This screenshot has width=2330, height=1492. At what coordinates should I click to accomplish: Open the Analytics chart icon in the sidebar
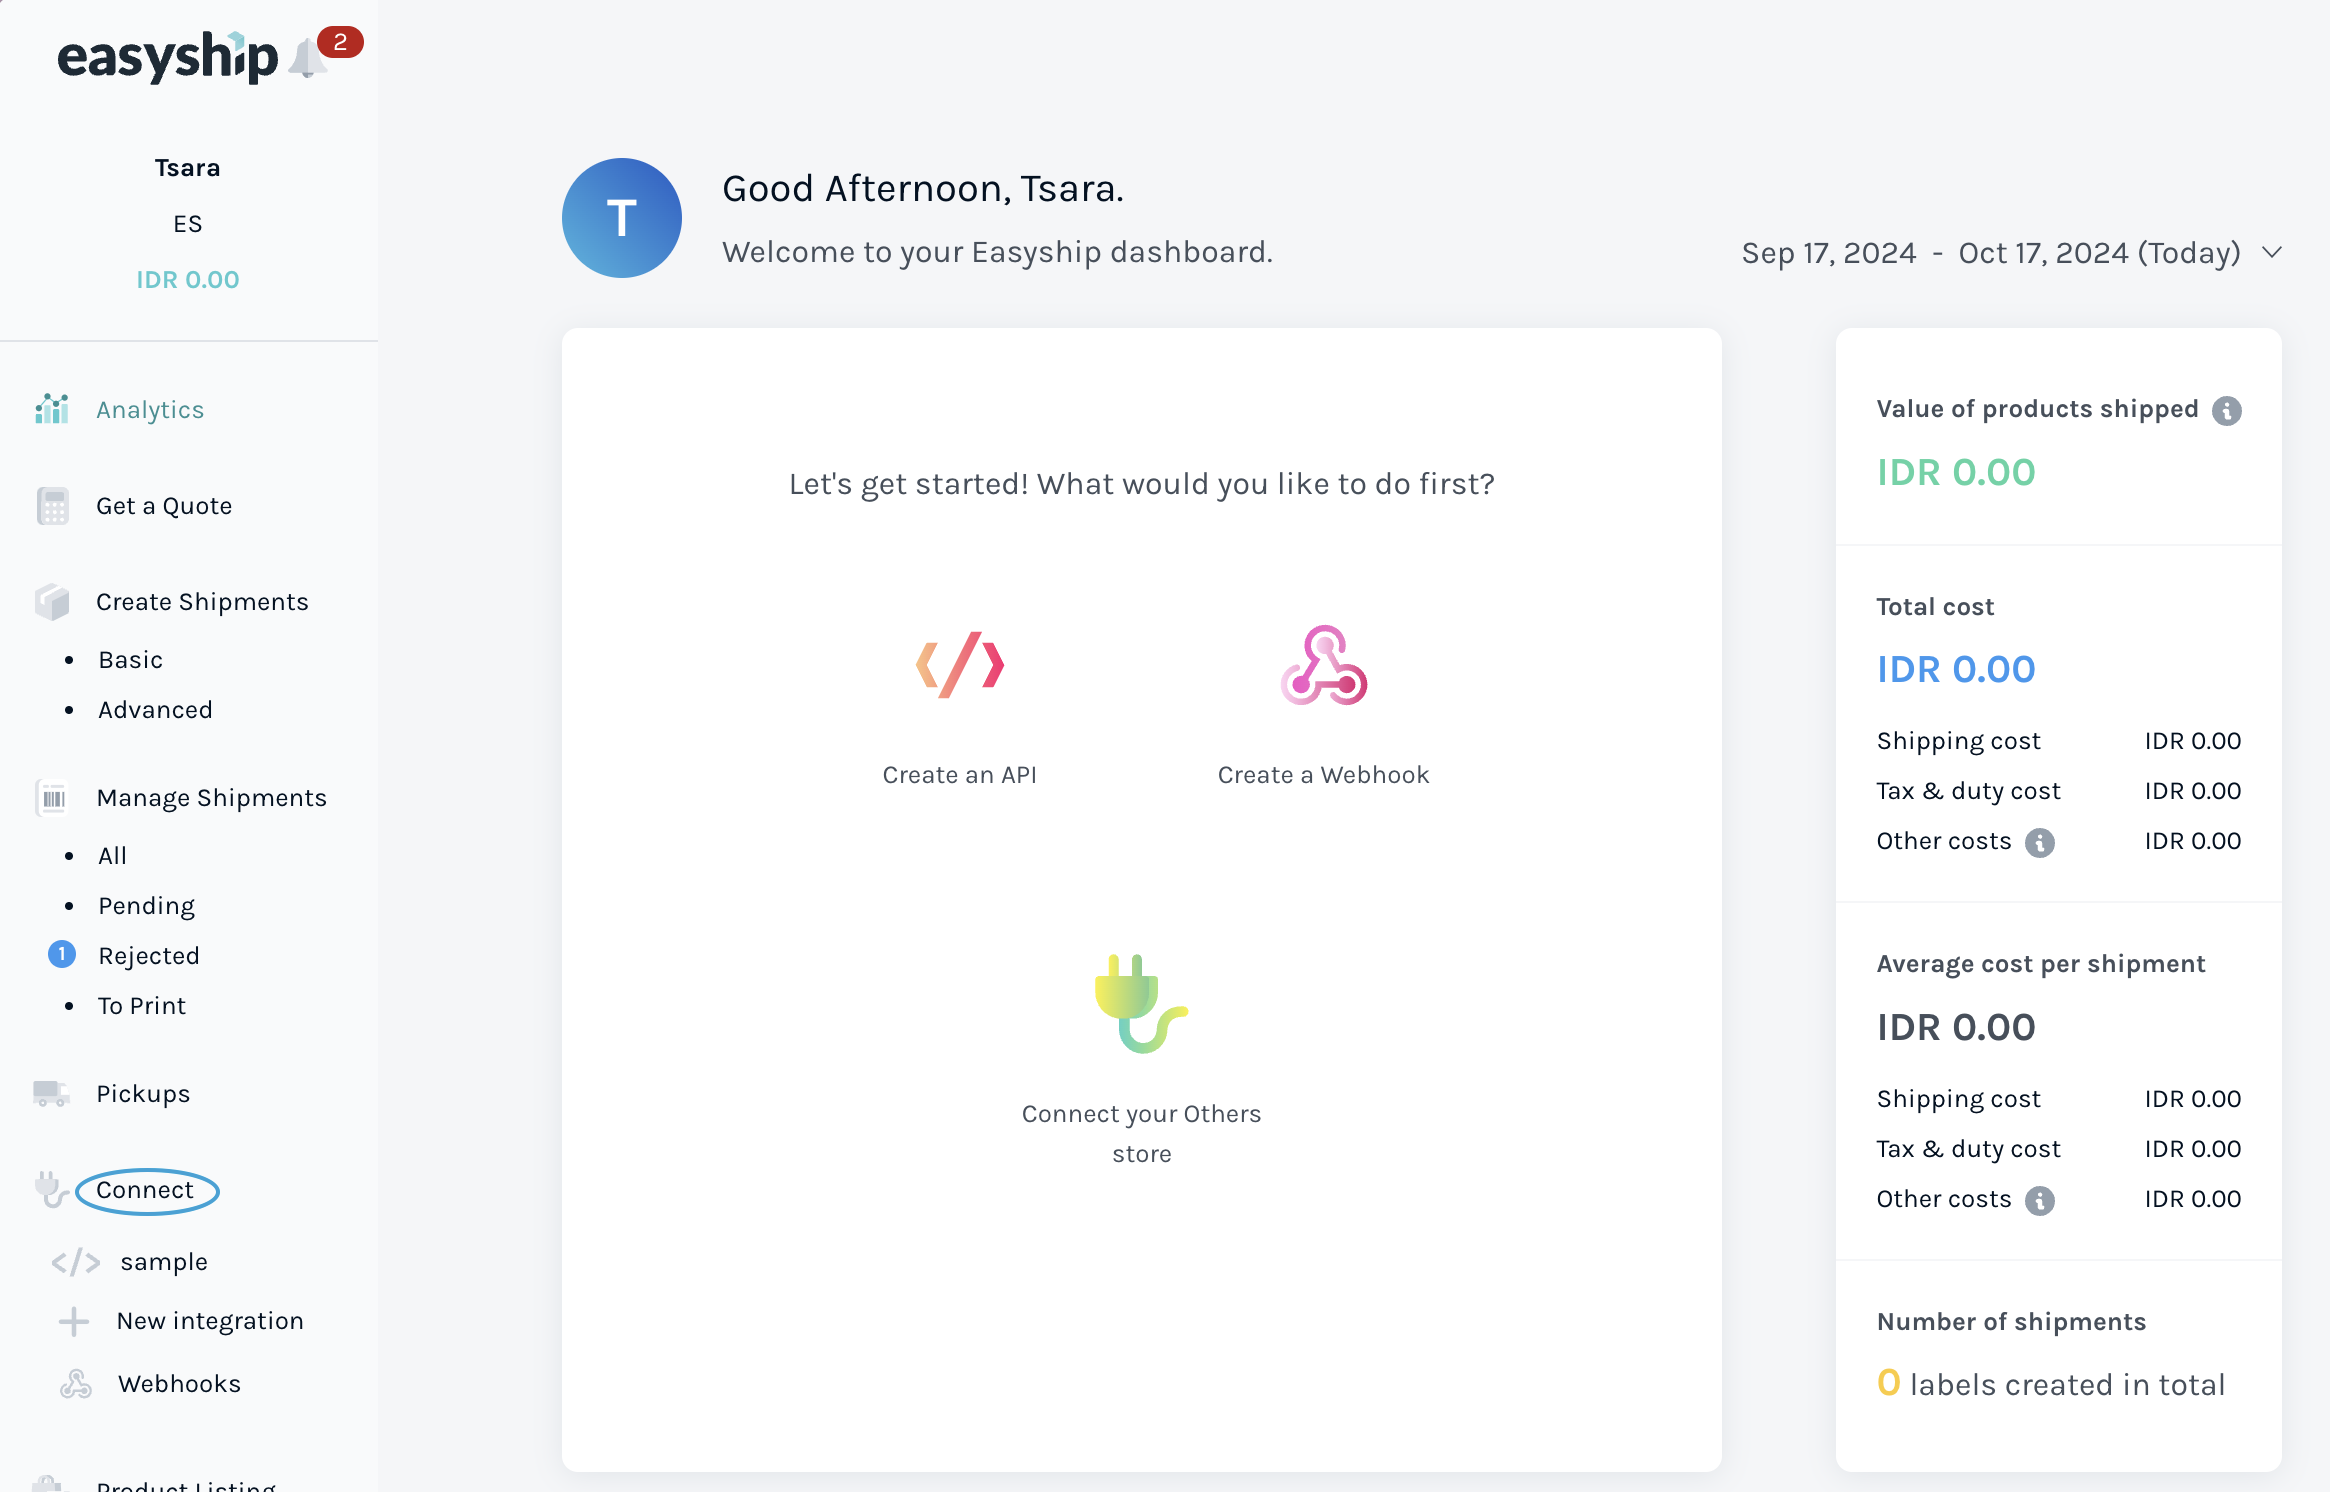pyautogui.click(x=52, y=409)
